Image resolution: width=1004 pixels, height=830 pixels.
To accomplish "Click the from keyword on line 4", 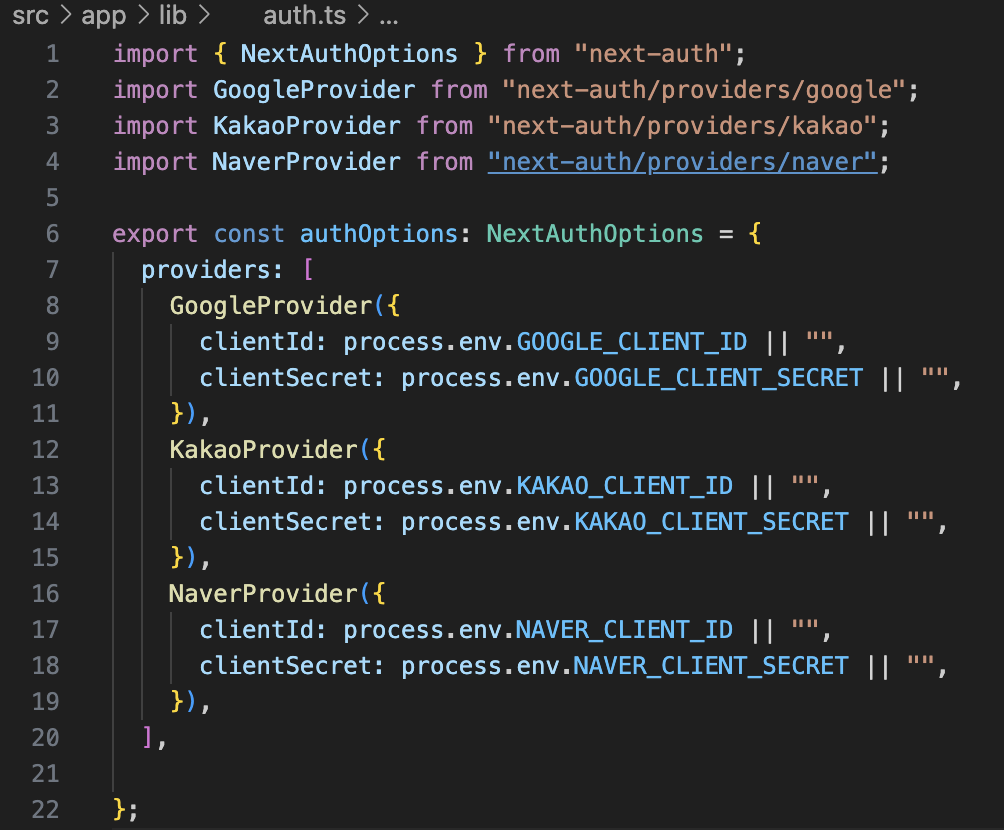I will pyautogui.click(x=444, y=162).
